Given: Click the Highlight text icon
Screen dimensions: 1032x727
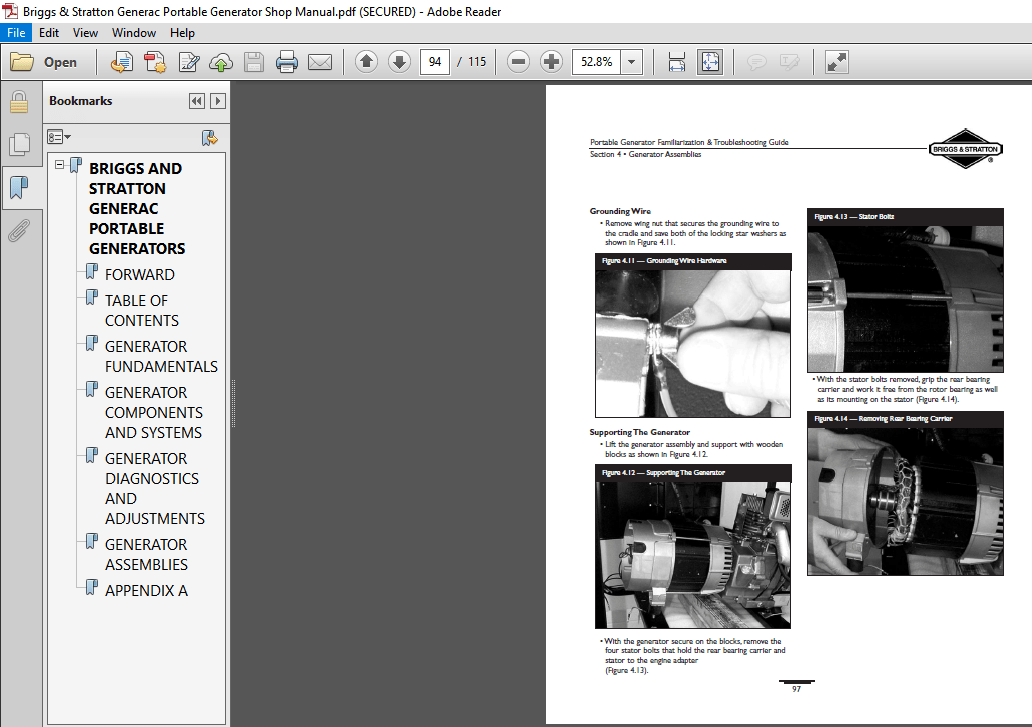Looking at the screenshot, I should (789, 62).
